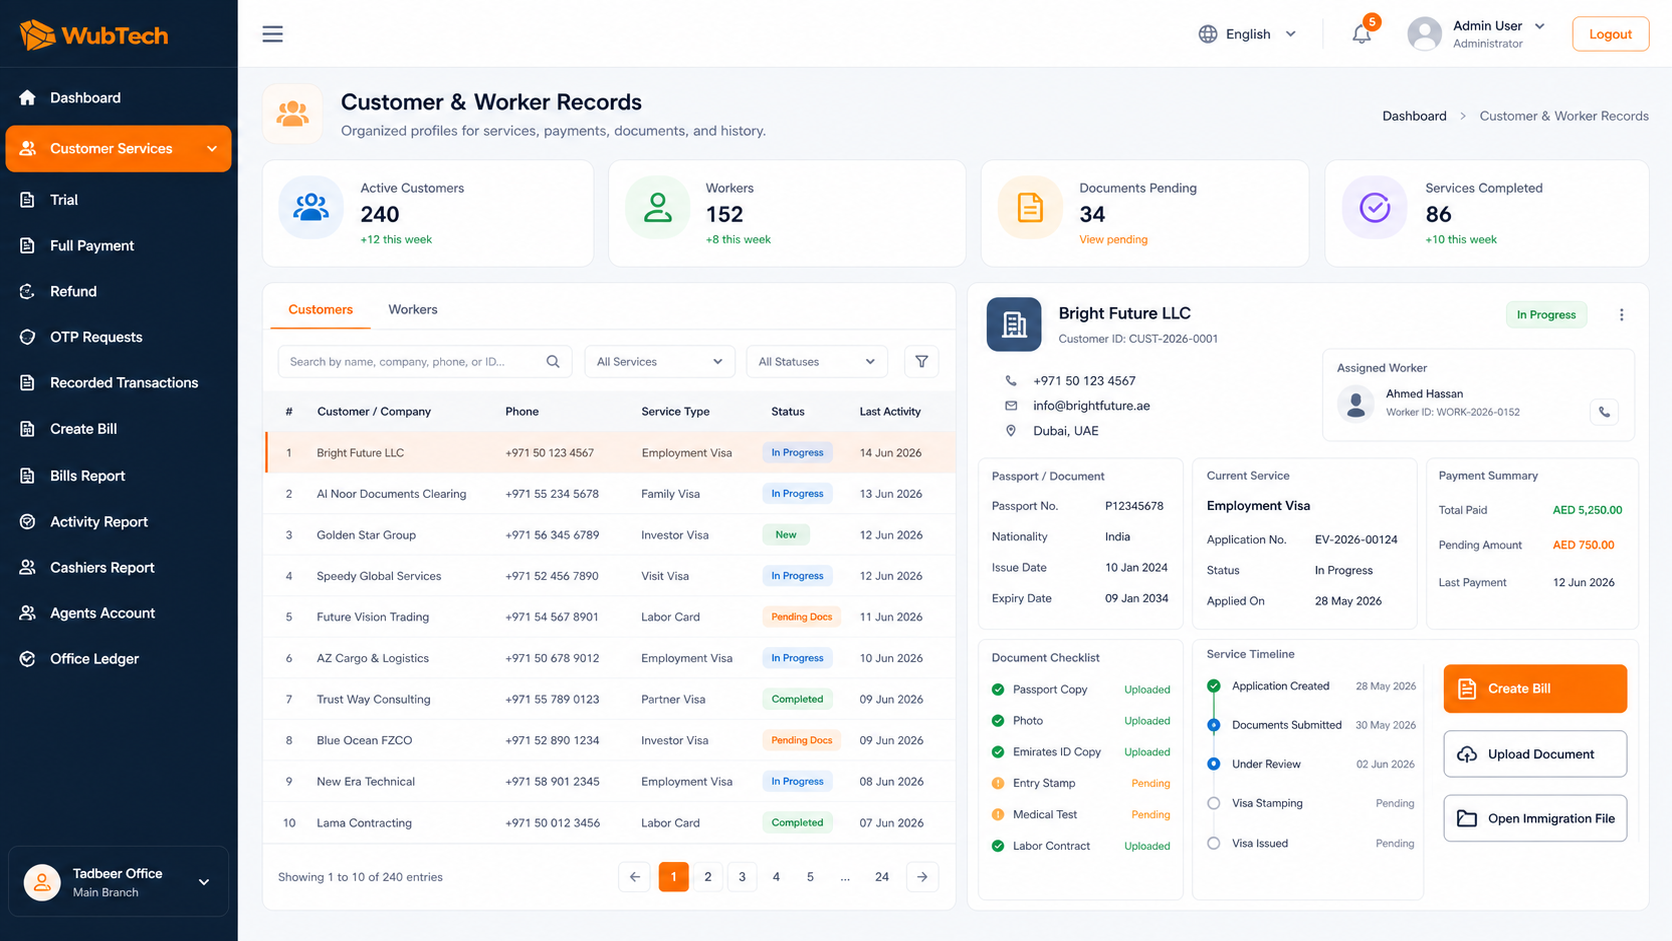Click the Active Customers card icon
1672x941 pixels.
click(x=311, y=207)
